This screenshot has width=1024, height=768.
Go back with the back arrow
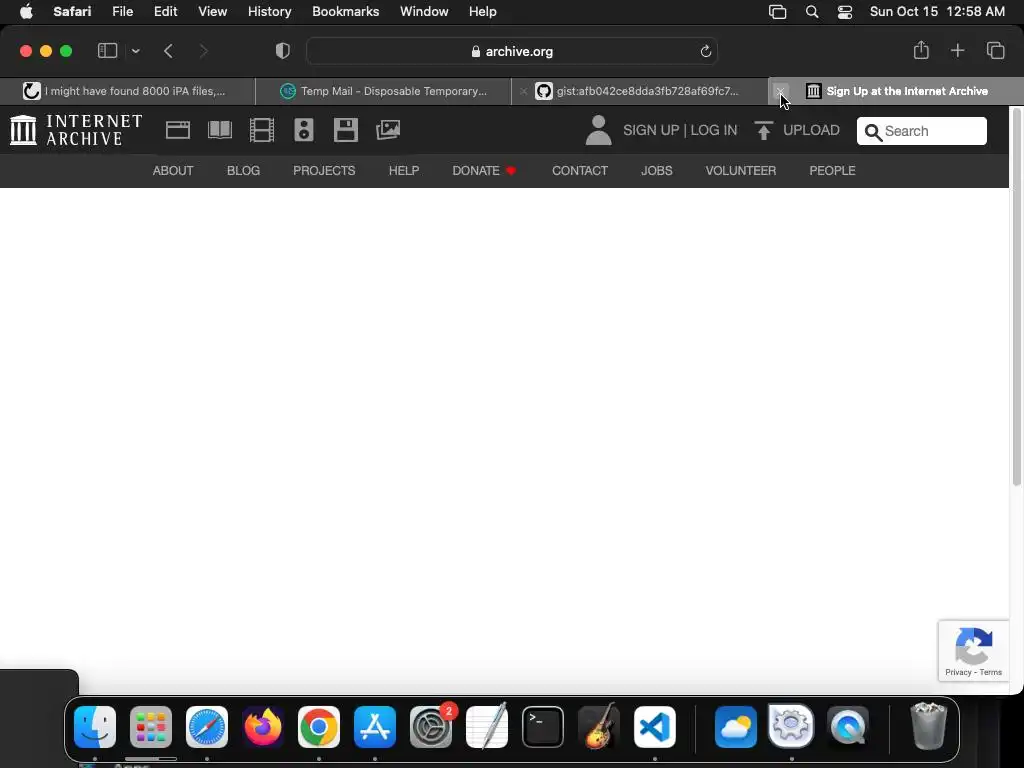coord(168,51)
